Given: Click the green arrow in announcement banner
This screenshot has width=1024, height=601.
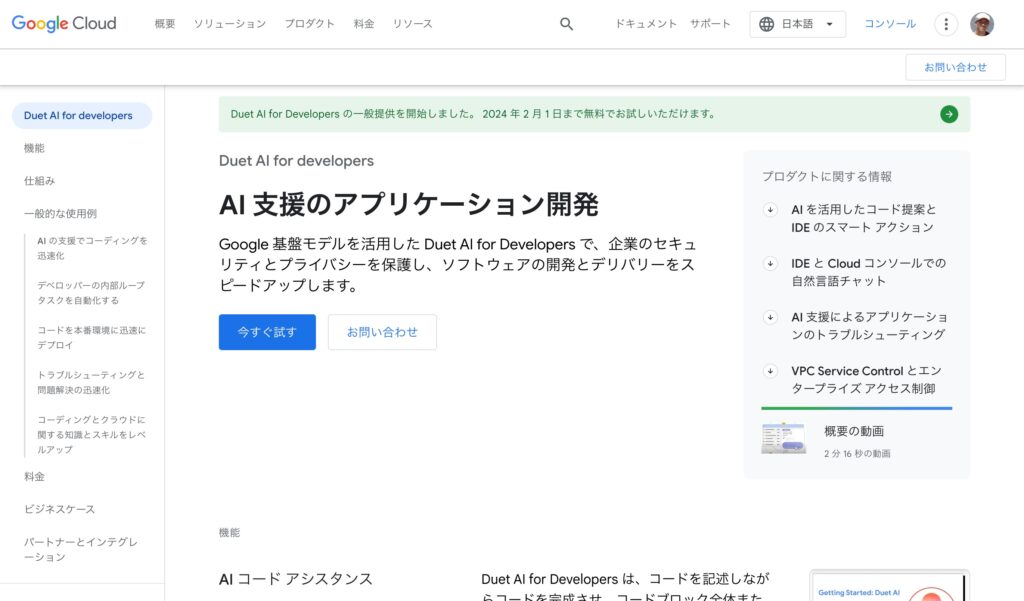Looking at the screenshot, I should click(948, 114).
